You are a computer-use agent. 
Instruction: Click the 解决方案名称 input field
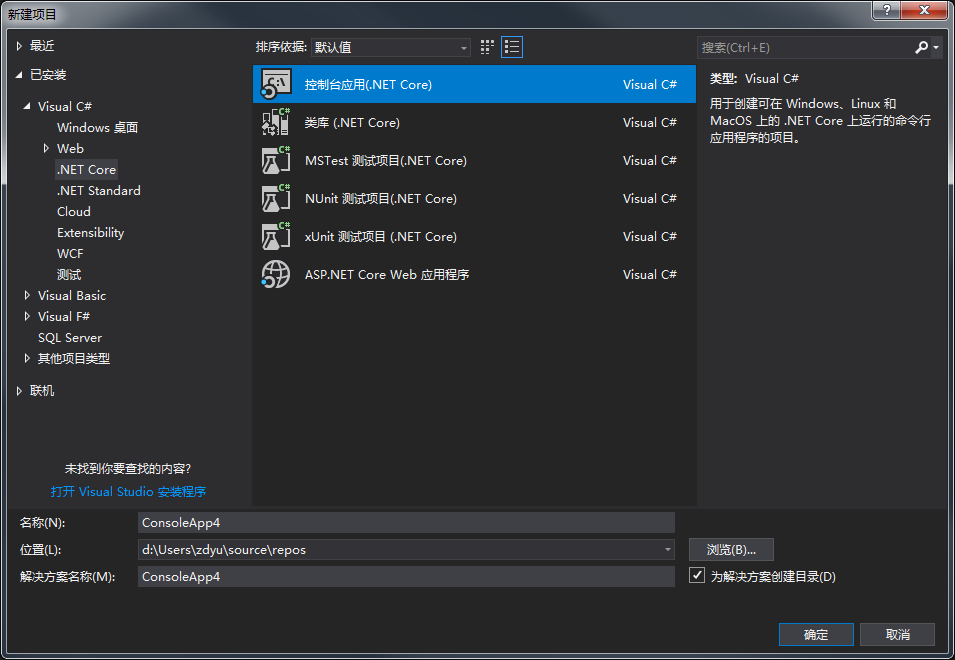click(406, 576)
